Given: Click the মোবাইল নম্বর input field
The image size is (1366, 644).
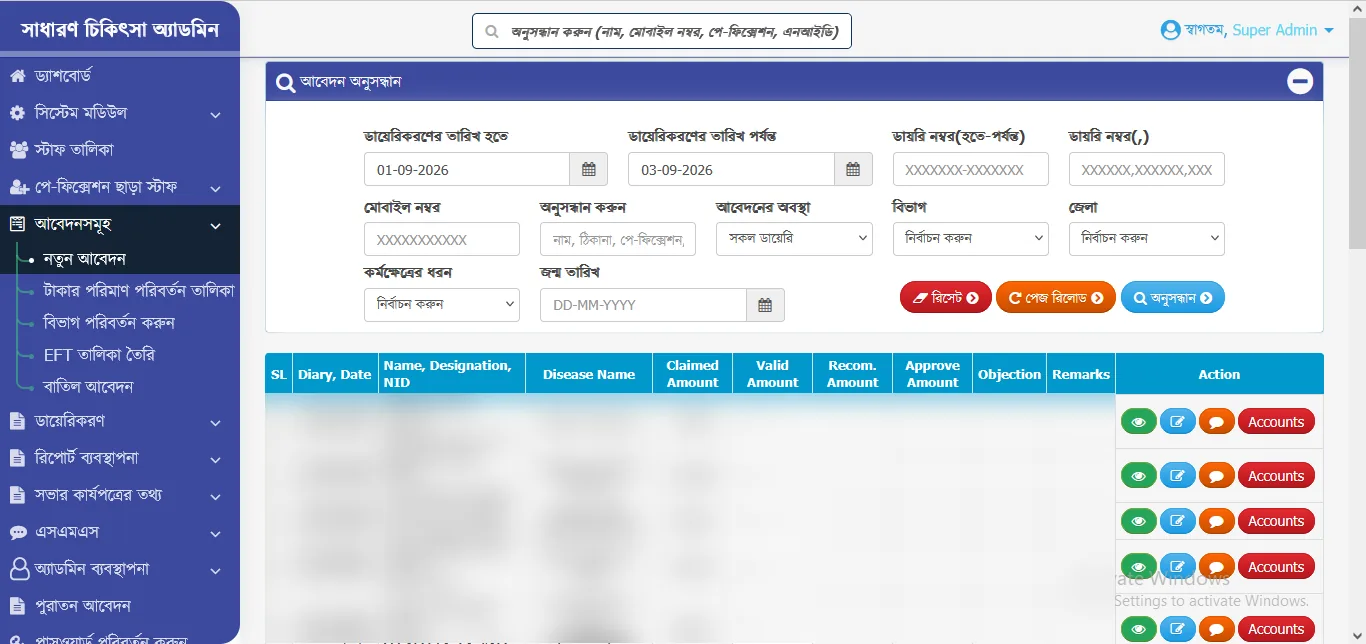Looking at the screenshot, I should pyautogui.click(x=442, y=240).
